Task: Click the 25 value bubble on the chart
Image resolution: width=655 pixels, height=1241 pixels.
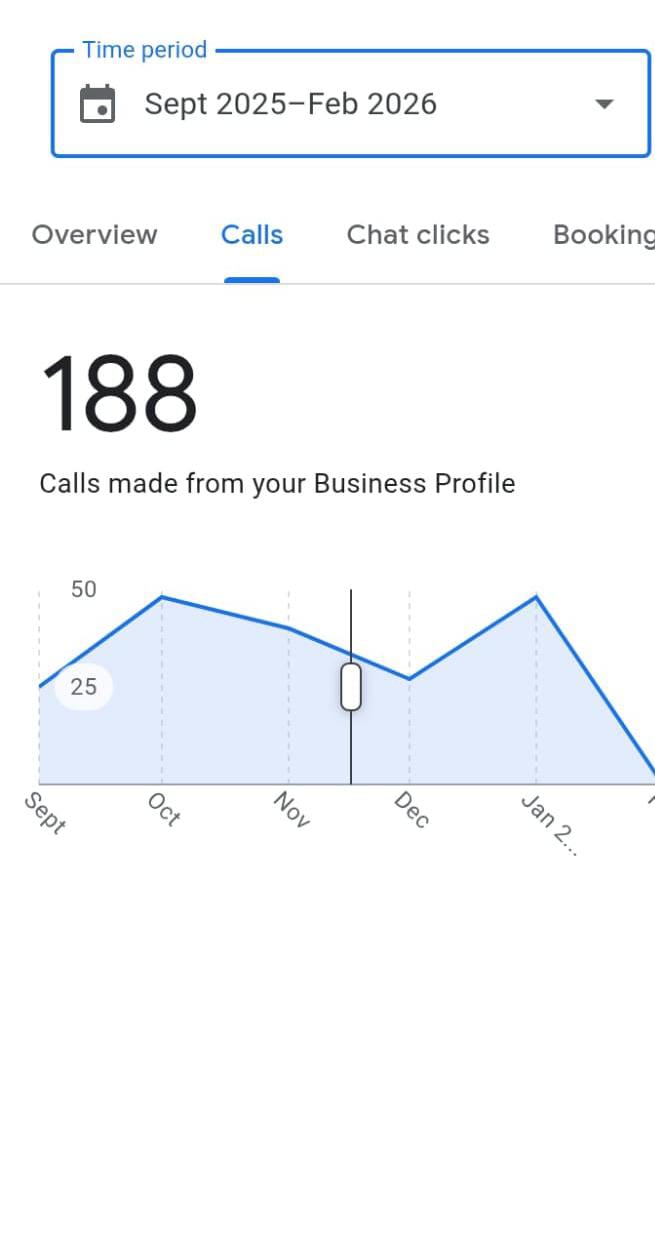Action: (x=83, y=686)
